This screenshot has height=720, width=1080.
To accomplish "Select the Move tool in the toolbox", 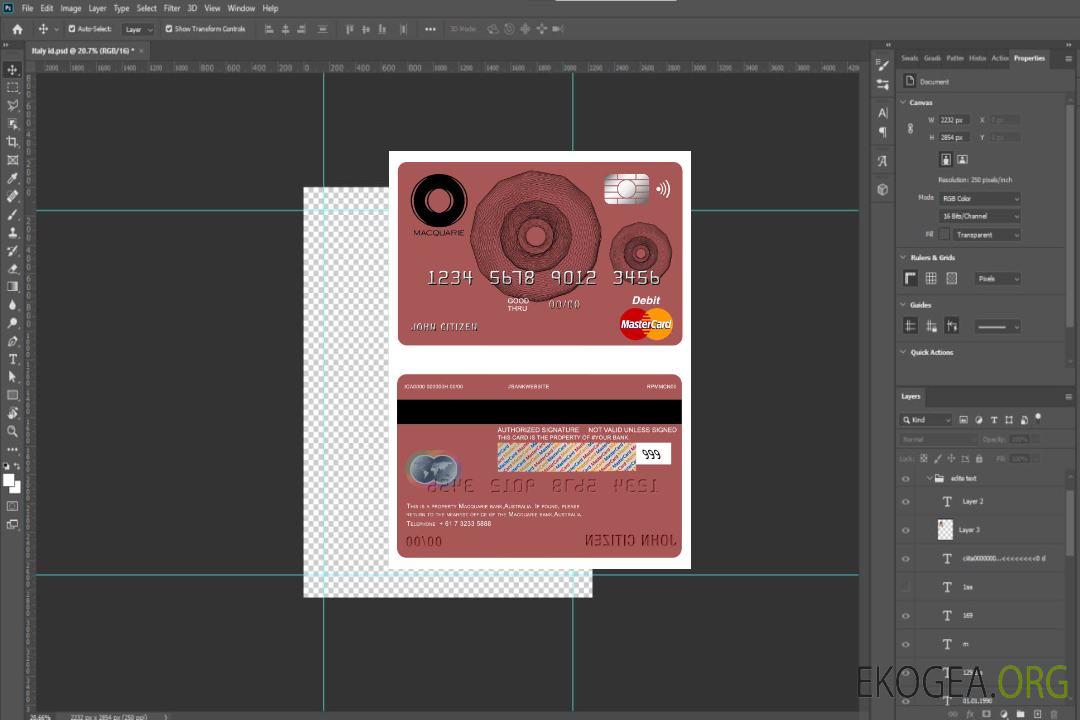I will click(x=12, y=70).
